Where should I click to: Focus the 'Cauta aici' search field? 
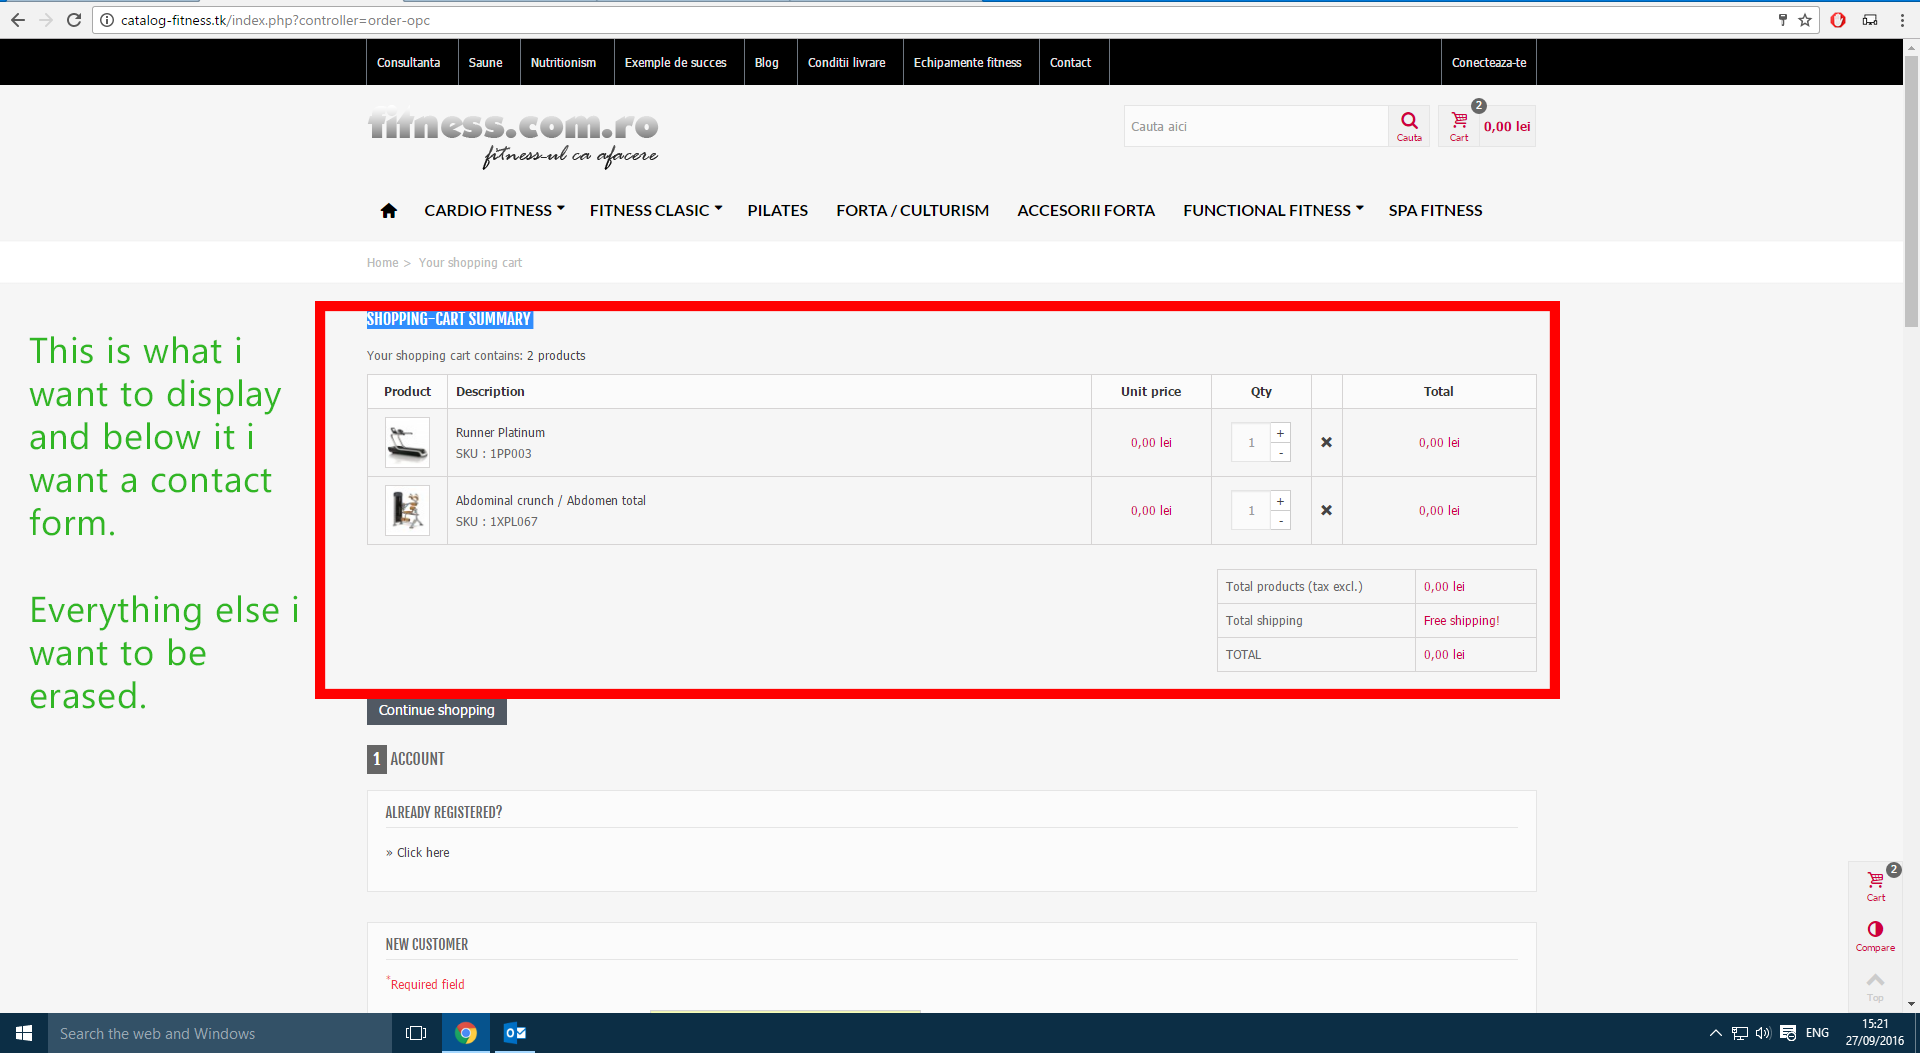[x=1256, y=126]
